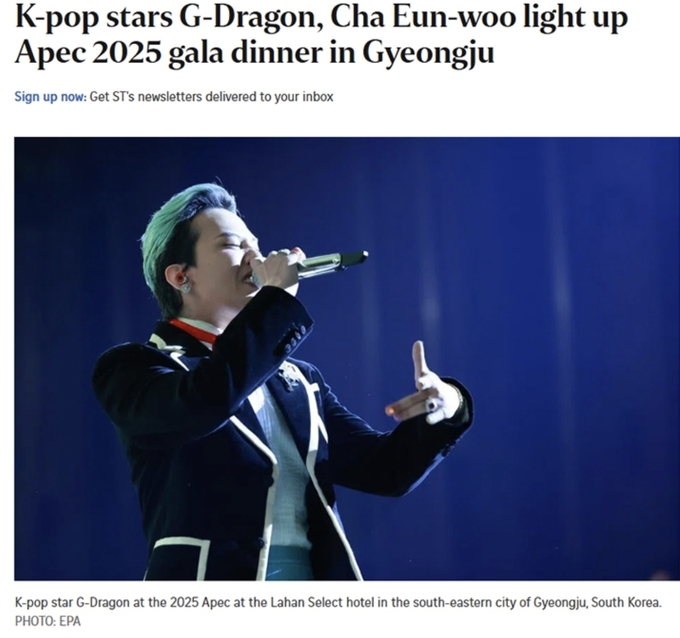680x638 pixels.
Task: Click the photo caption text below the image
Action: click(x=338, y=602)
